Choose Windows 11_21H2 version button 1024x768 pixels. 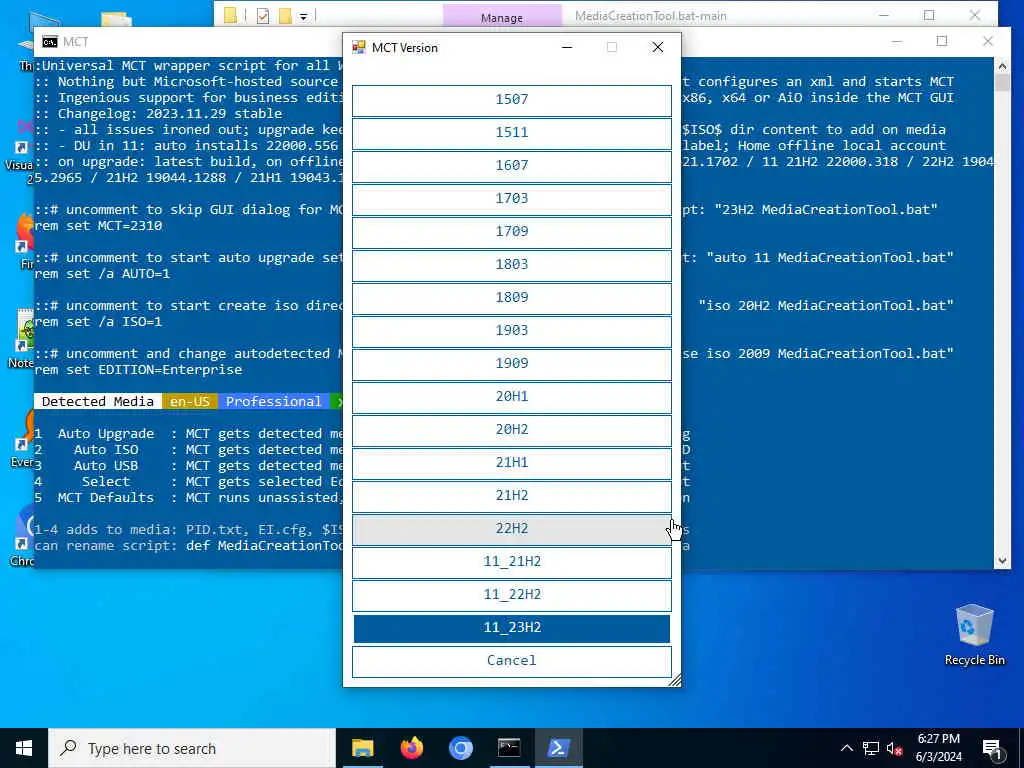tap(511, 562)
